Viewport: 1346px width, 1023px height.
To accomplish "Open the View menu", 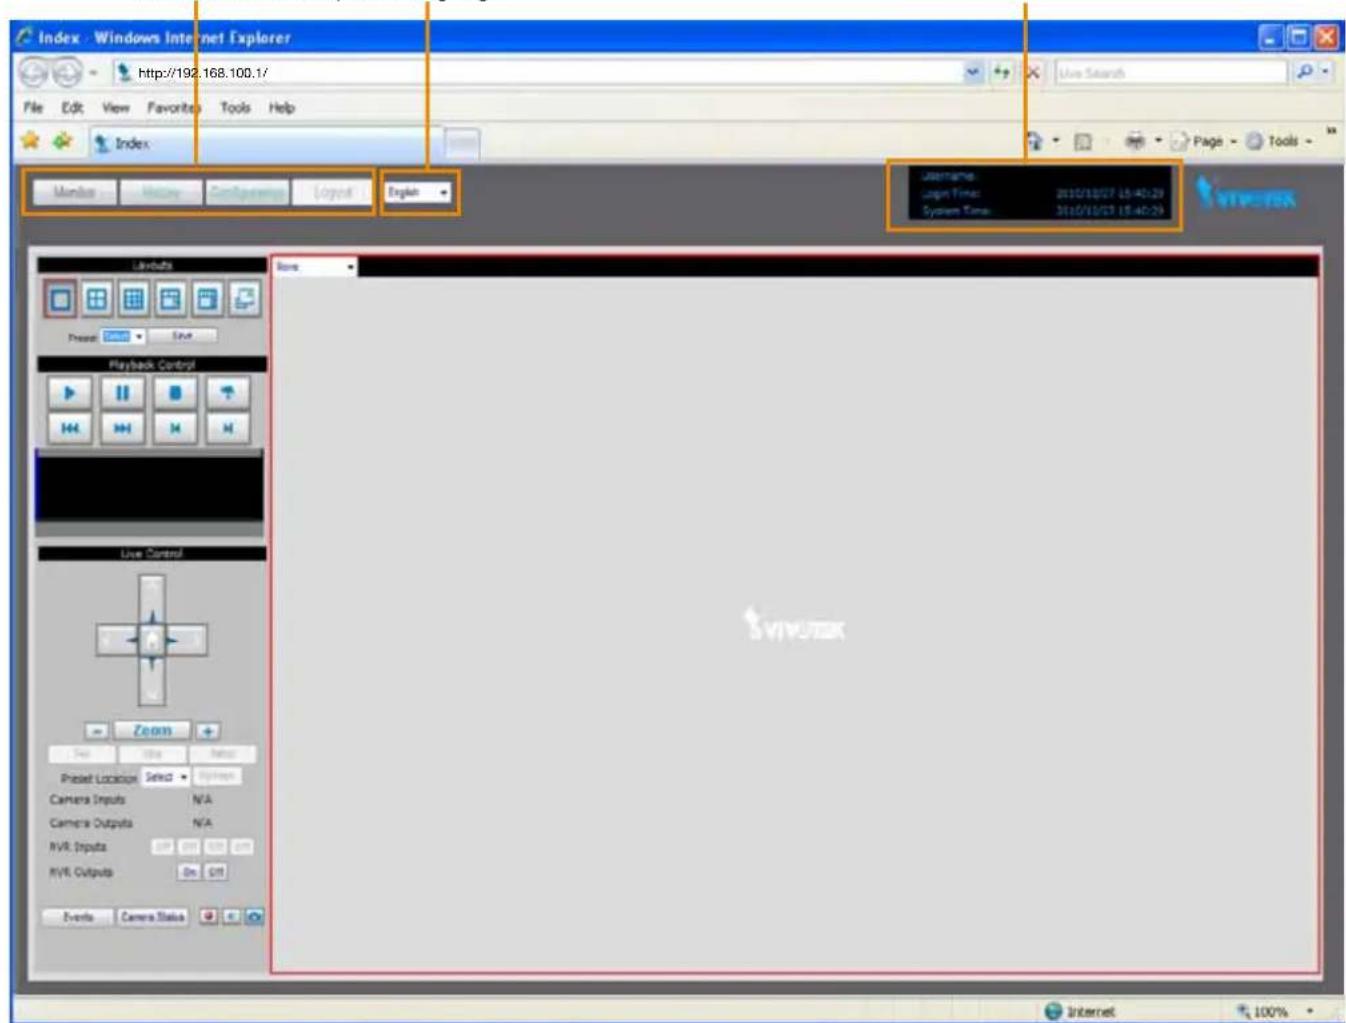I will [x=115, y=107].
